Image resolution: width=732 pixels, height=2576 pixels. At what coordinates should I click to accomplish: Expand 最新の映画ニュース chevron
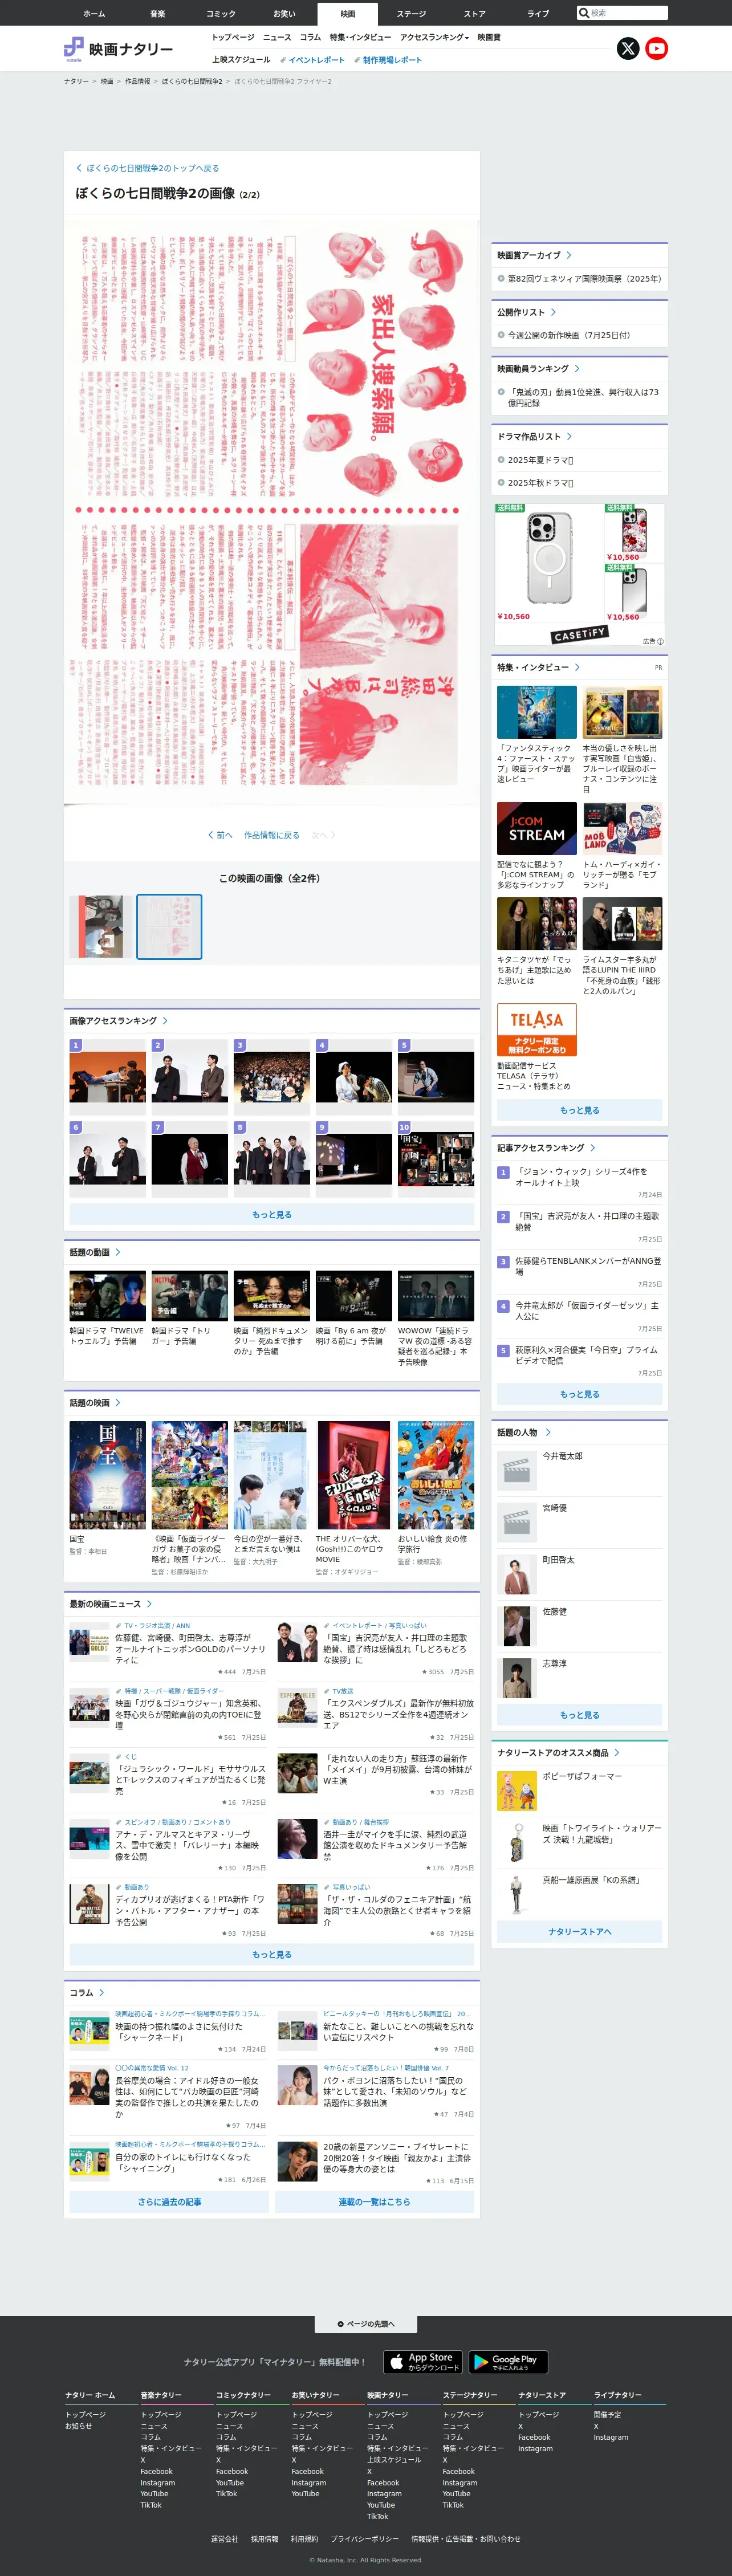(x=150, y=1603)
